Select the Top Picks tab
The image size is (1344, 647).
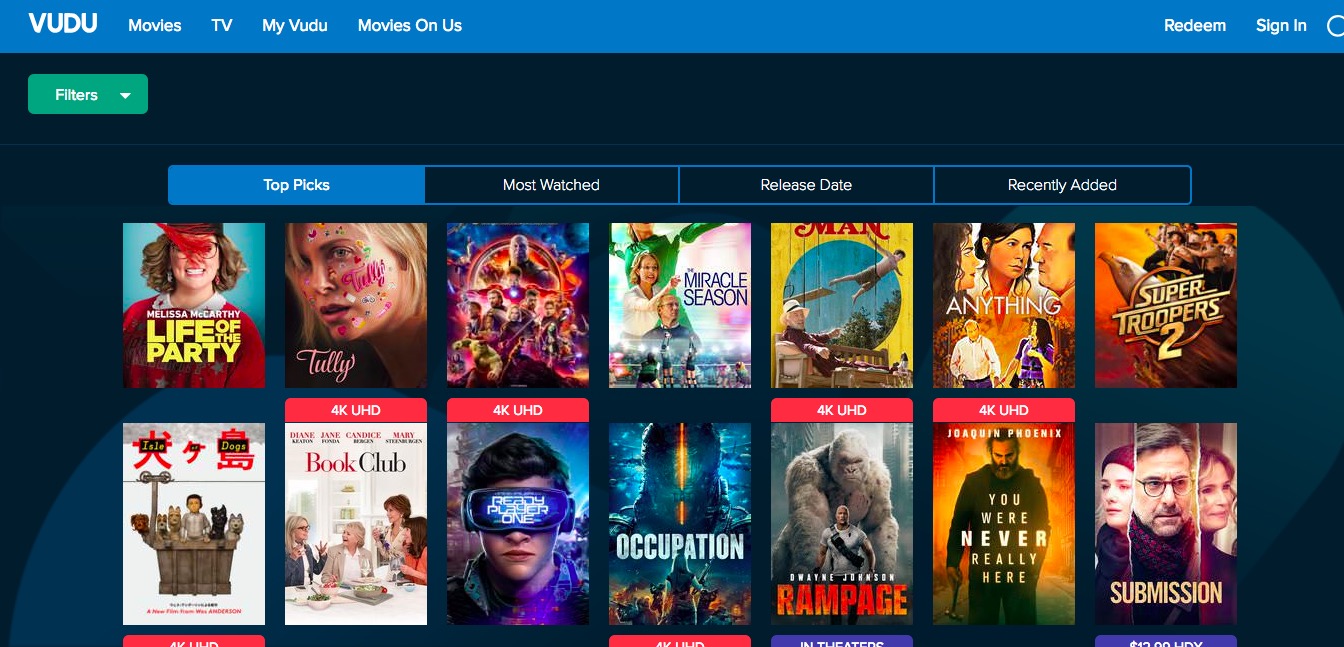pyautogui.click(x=297, y=185)
